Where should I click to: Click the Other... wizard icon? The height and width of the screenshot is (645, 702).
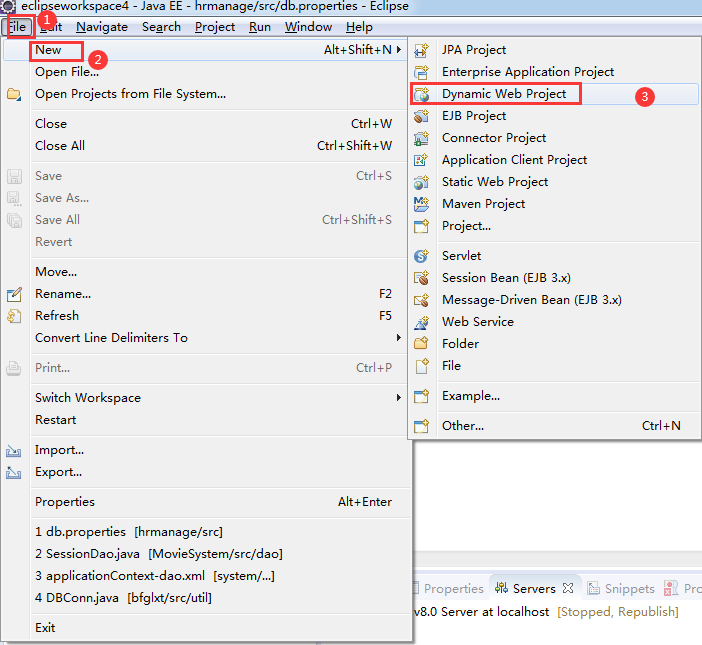point(421,426)
